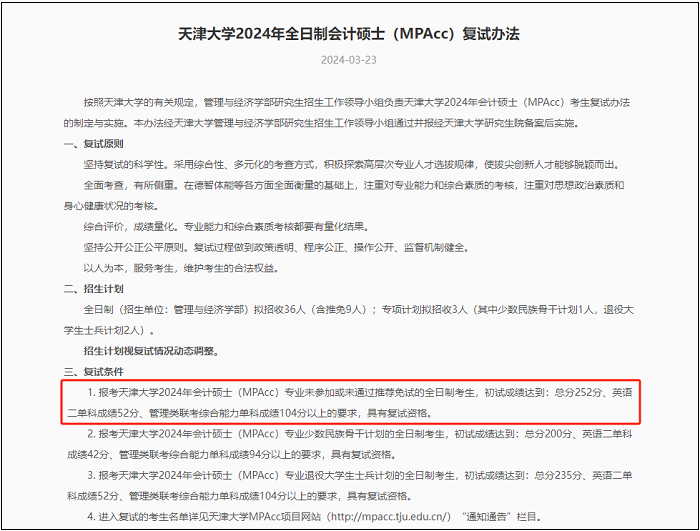Viewport: 700px width, 531px height.
Task: Click the heading 一、复试原则
Action: [x=91, y=144]
